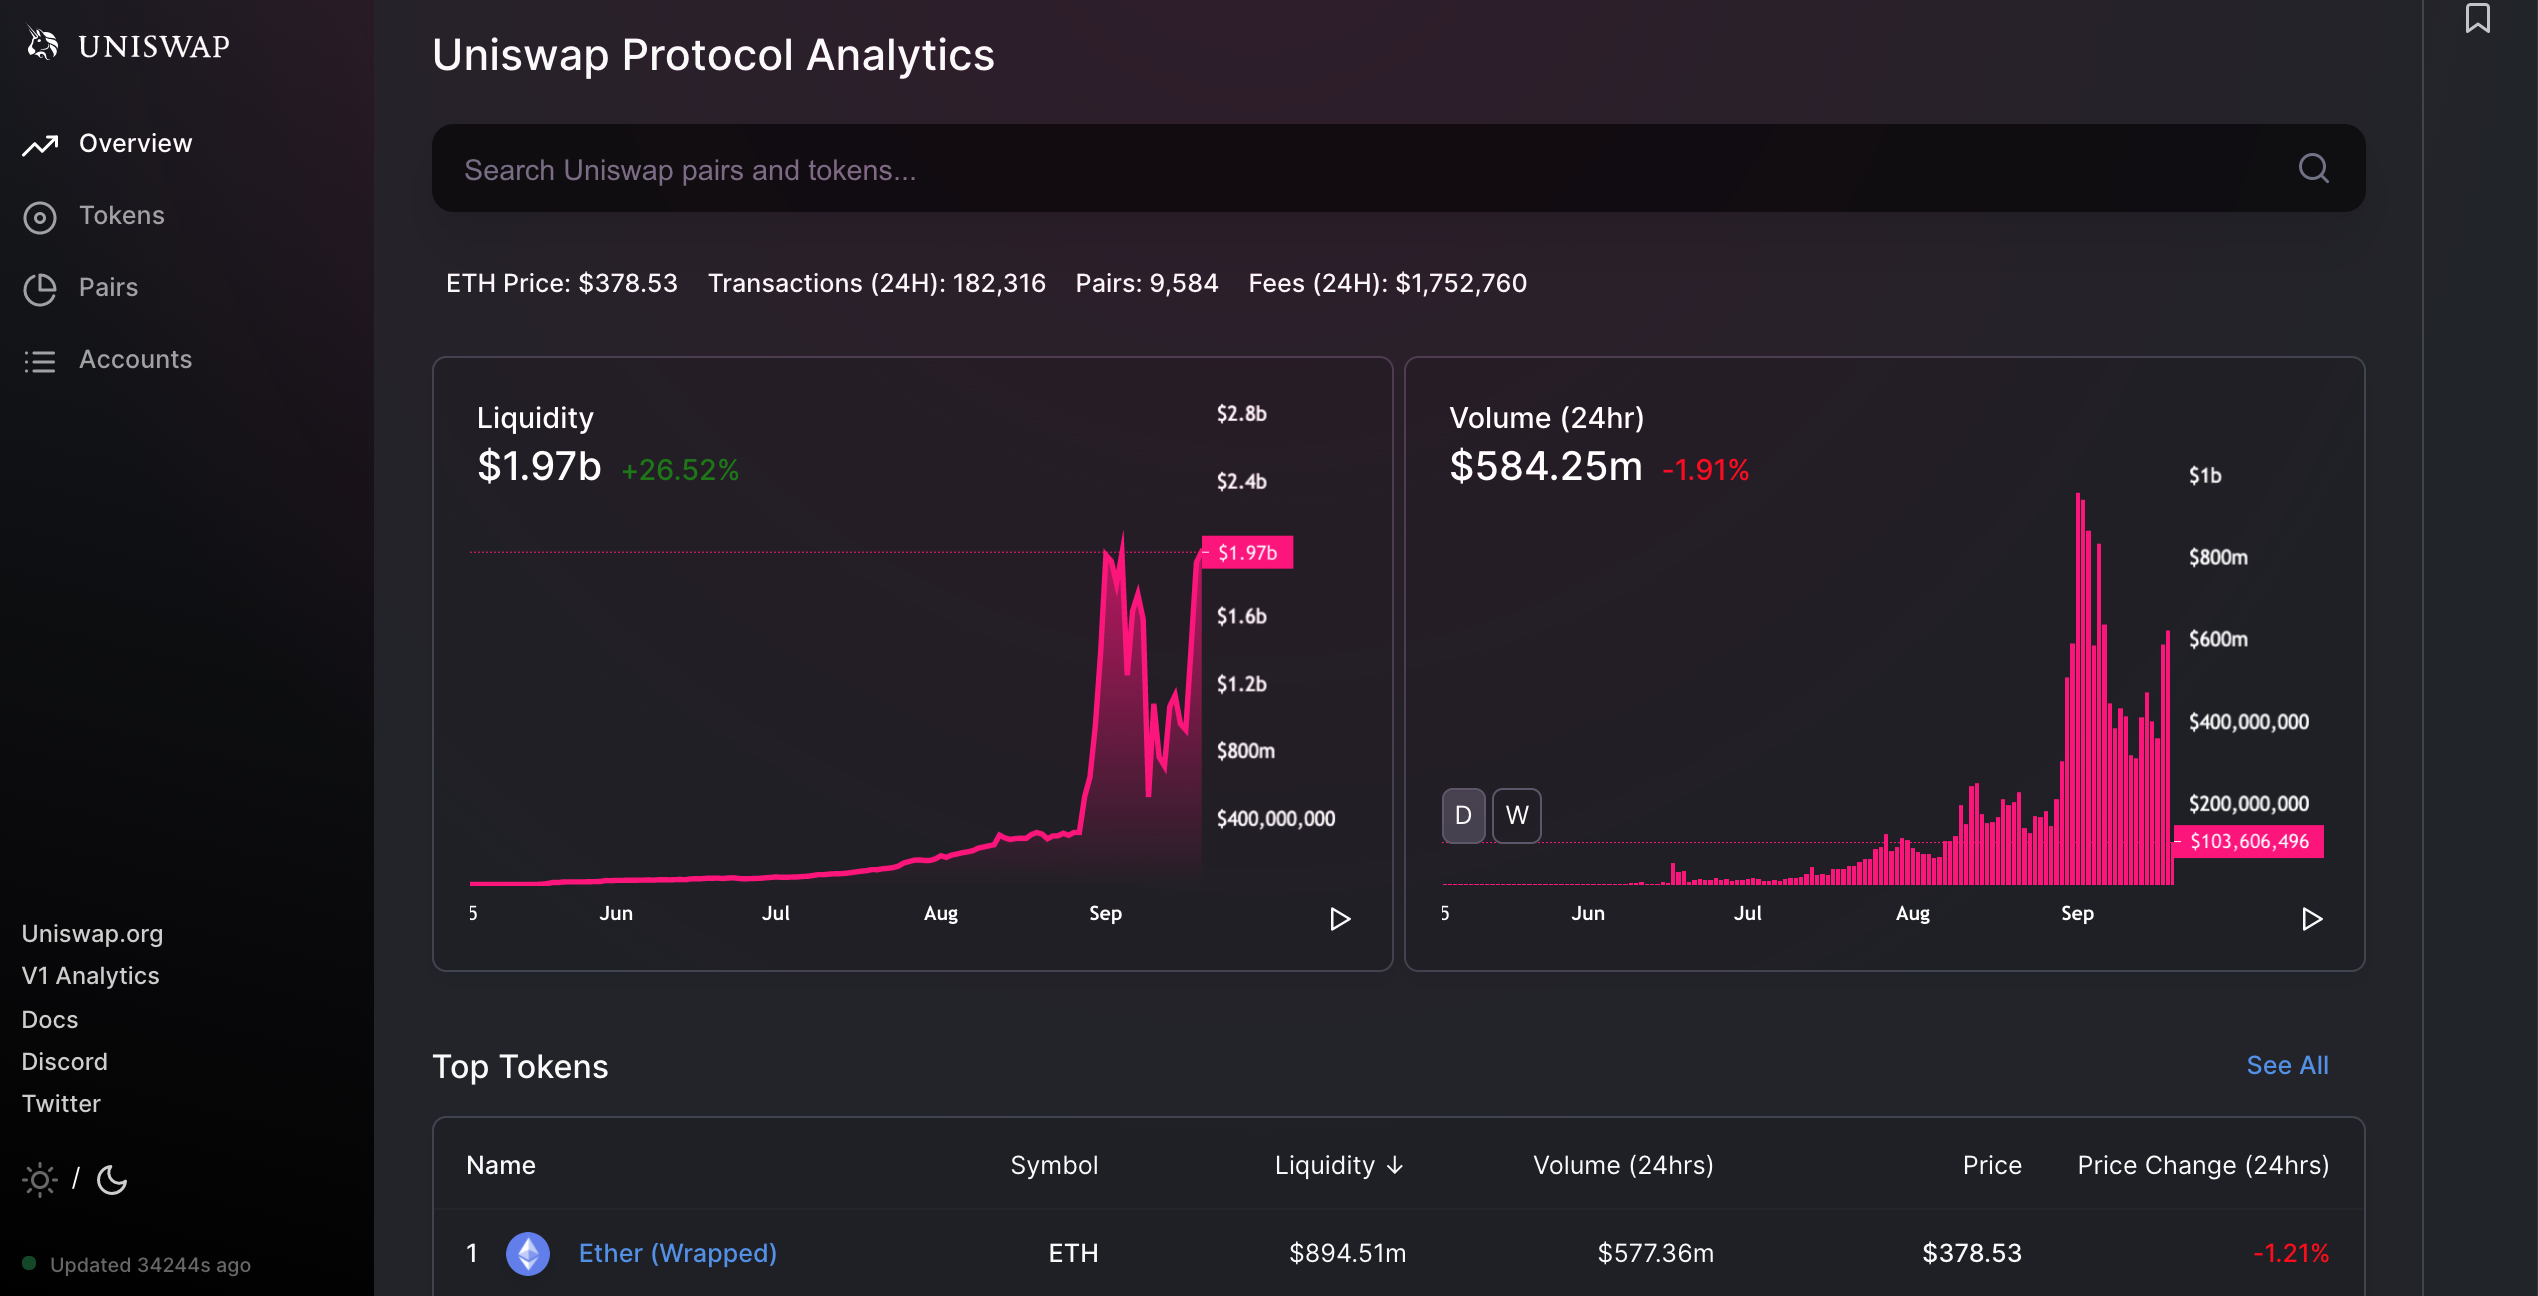Image resolution: width=2538 pixels, height=1296 pixels.
Task: Click the Pairs pie chart icon
Action: [x=40, y=289]
